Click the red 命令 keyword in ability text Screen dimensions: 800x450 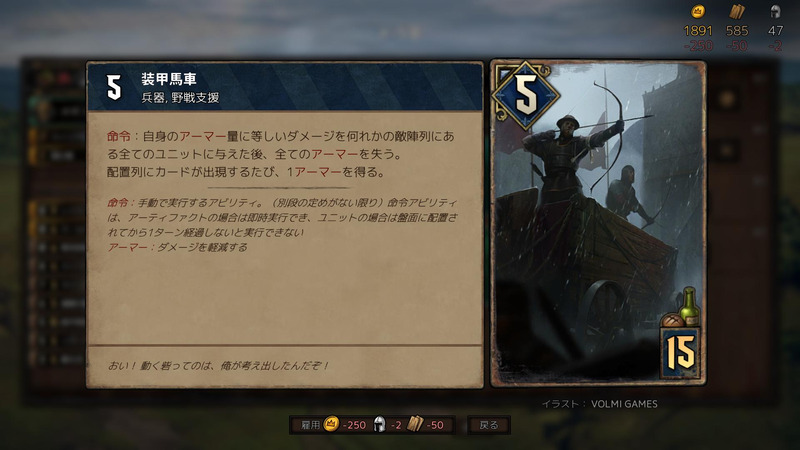tap(118, 136)
